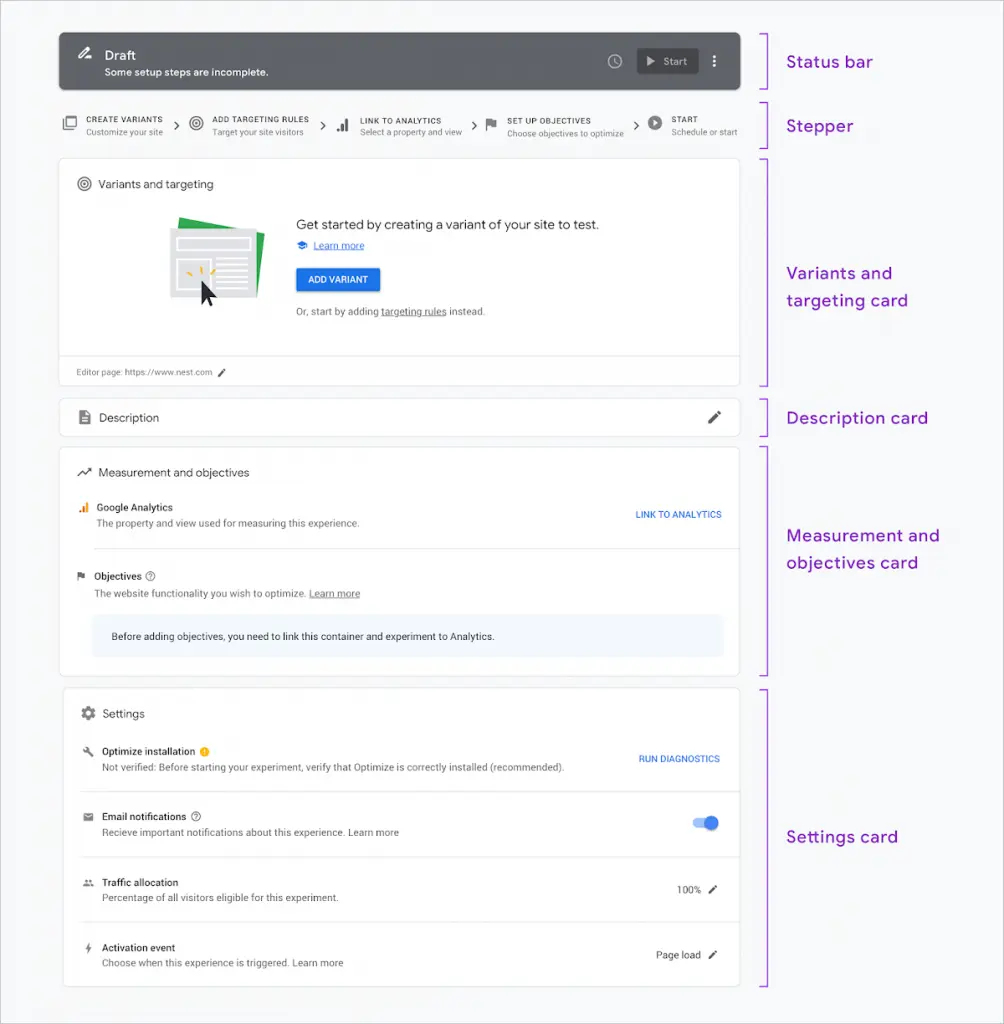The image size is (1004, 1024).
Task: Click the Start experiment button
Action: point(667,61)
